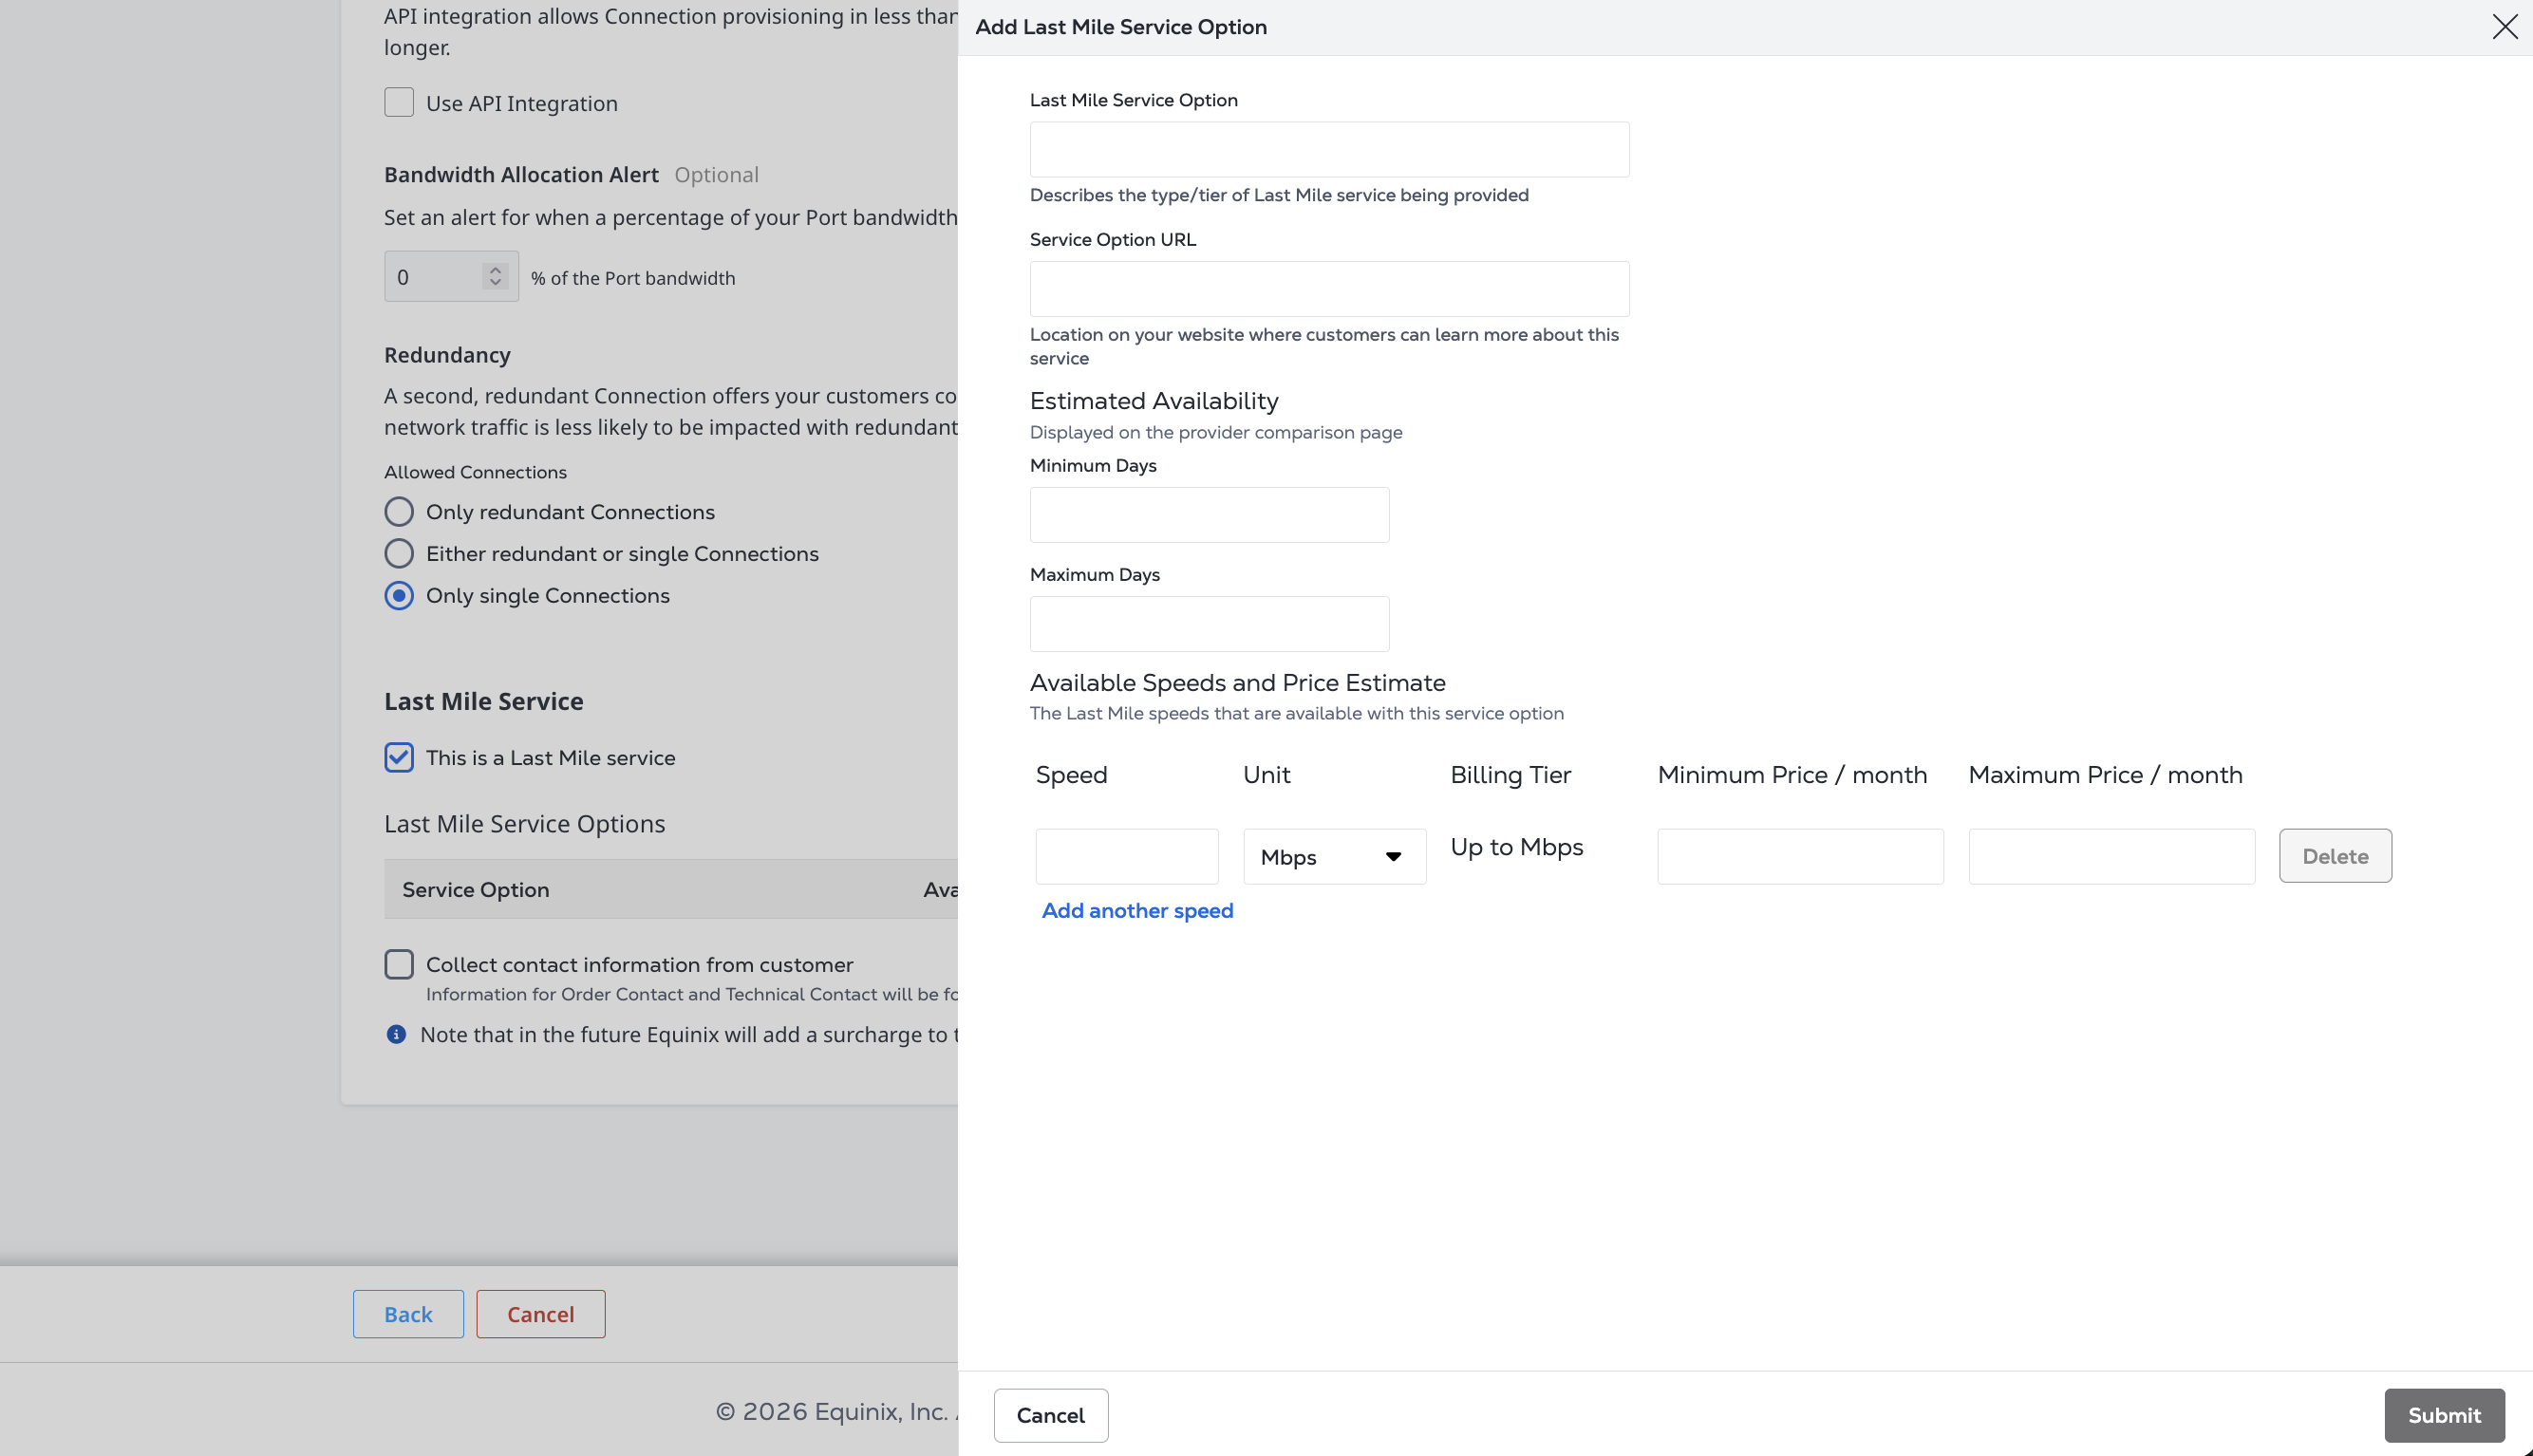Click the info icon beside the surcharge note
The width and height of the screenshot is (2533, 1456).
pyautogui.click(x=396, y=1034)
